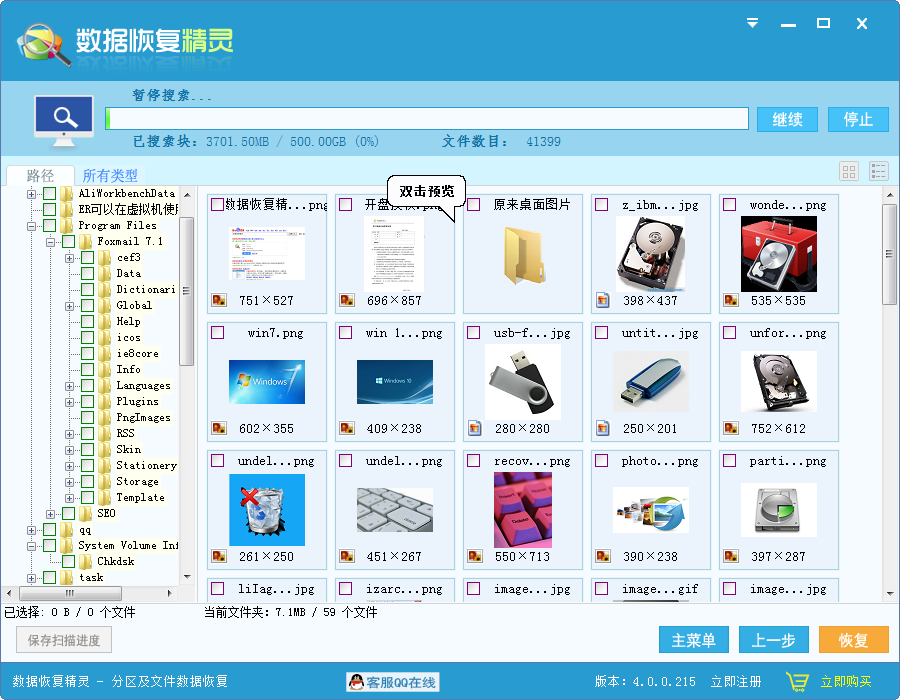This screenshot has width=900, height=700.
Task: Tick checkbox for 数据恢复精...png file
Action: (x=218, y=205)
